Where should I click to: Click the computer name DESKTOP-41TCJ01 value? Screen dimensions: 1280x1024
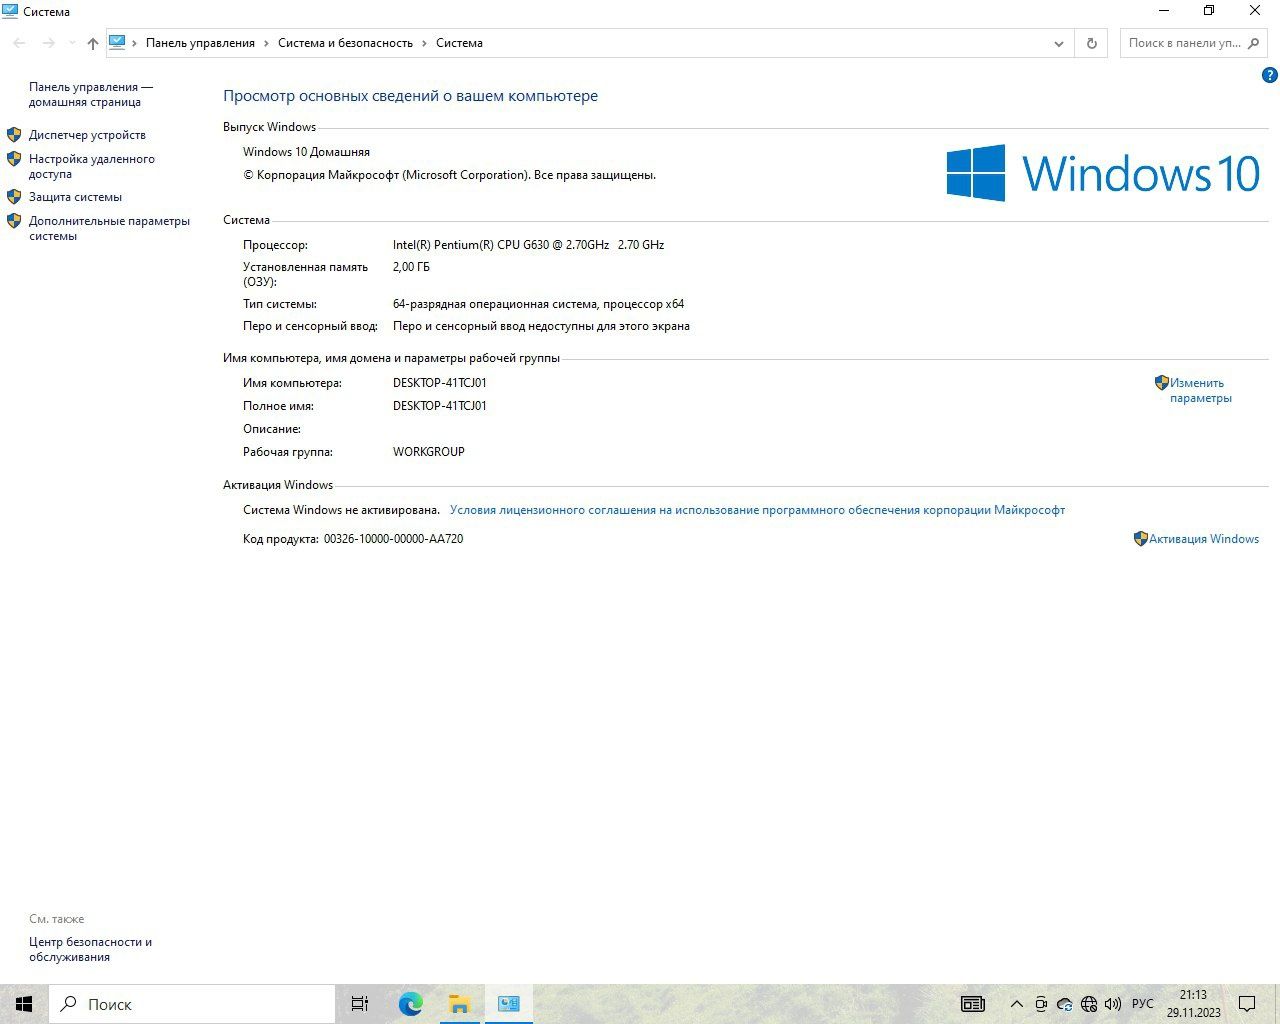pyautogui.click(x=440, y=383)
